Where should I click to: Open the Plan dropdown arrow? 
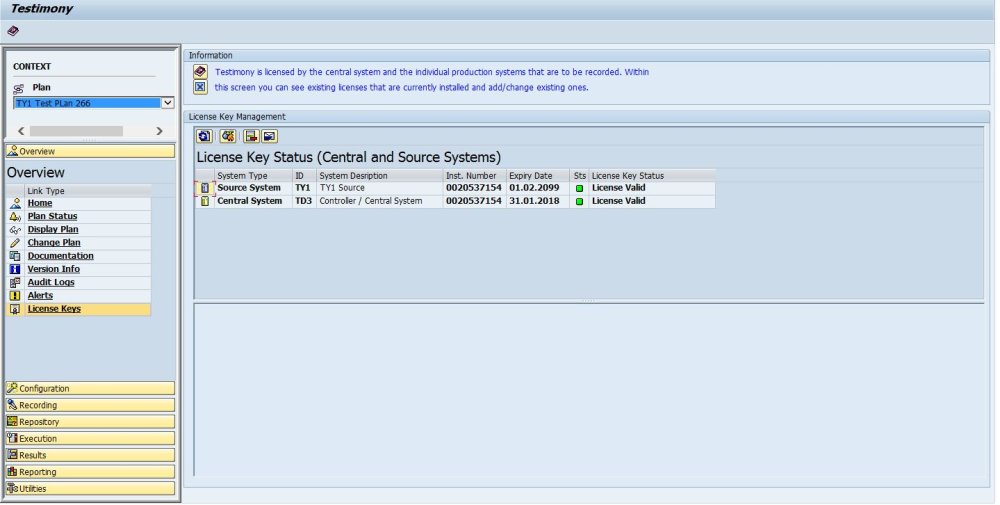click(168, 103)
